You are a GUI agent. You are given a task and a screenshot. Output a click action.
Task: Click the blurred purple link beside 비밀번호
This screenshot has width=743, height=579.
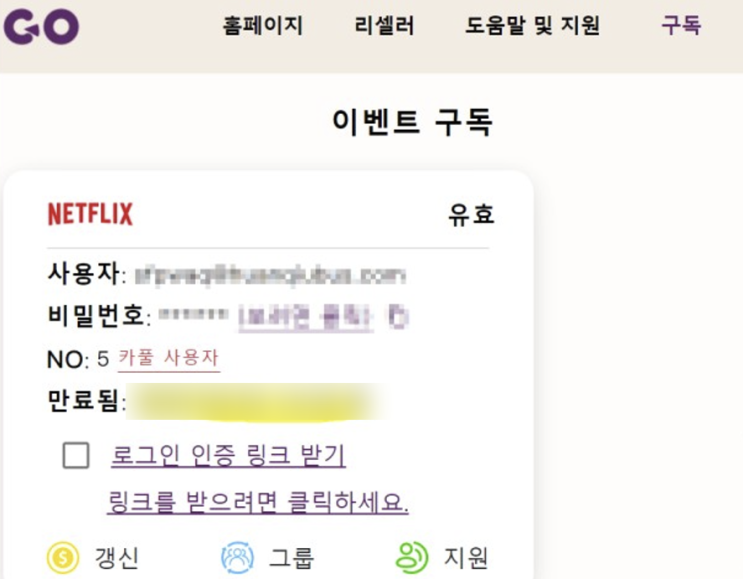pos(306,317)
